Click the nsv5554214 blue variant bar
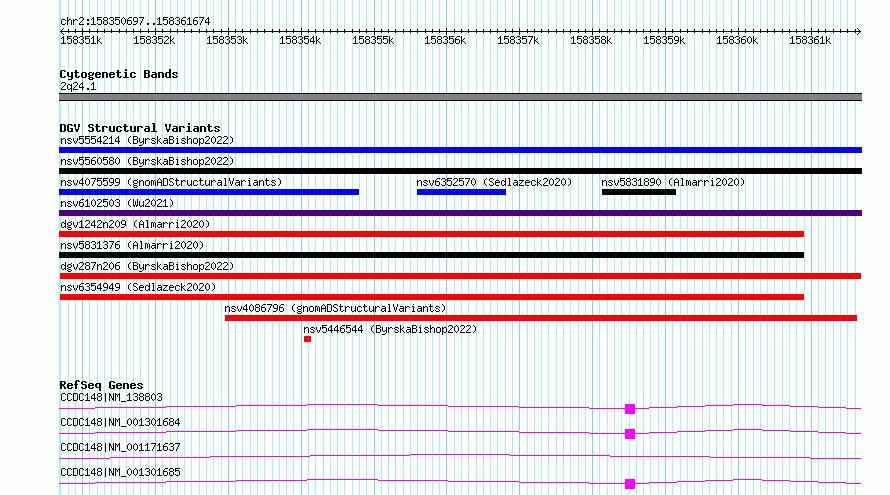Image resolution: width=890 pixels, height=495 pixels. pyautogui.click(x=460, y=150)
